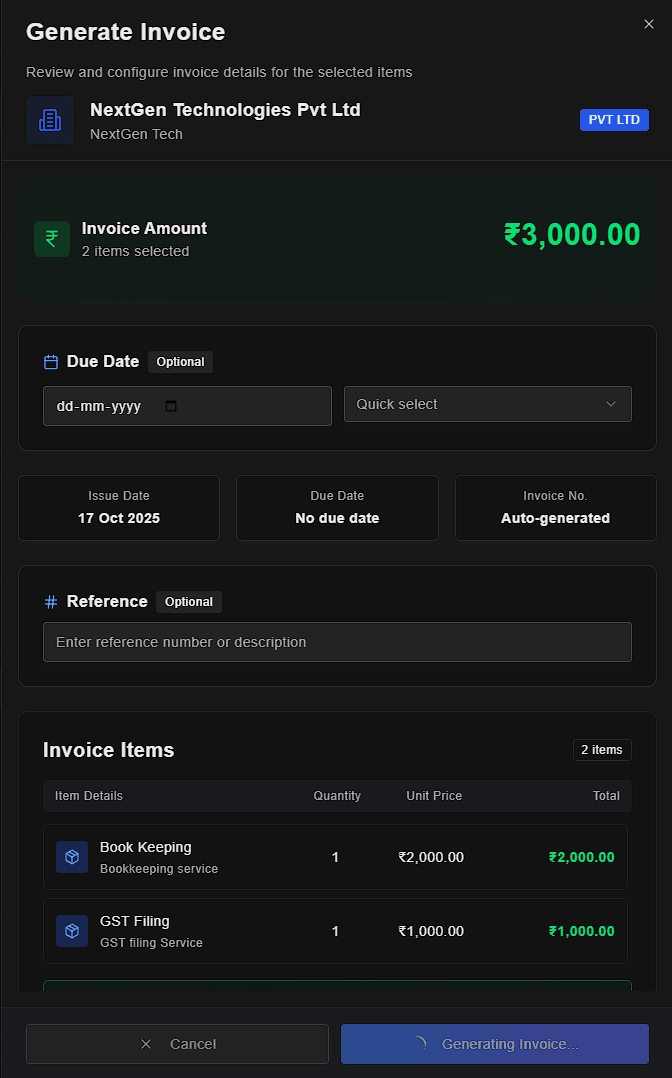672x1078 pixels.
Task: Click the Generating Invoice button
Action: [x=494, y=1043]
